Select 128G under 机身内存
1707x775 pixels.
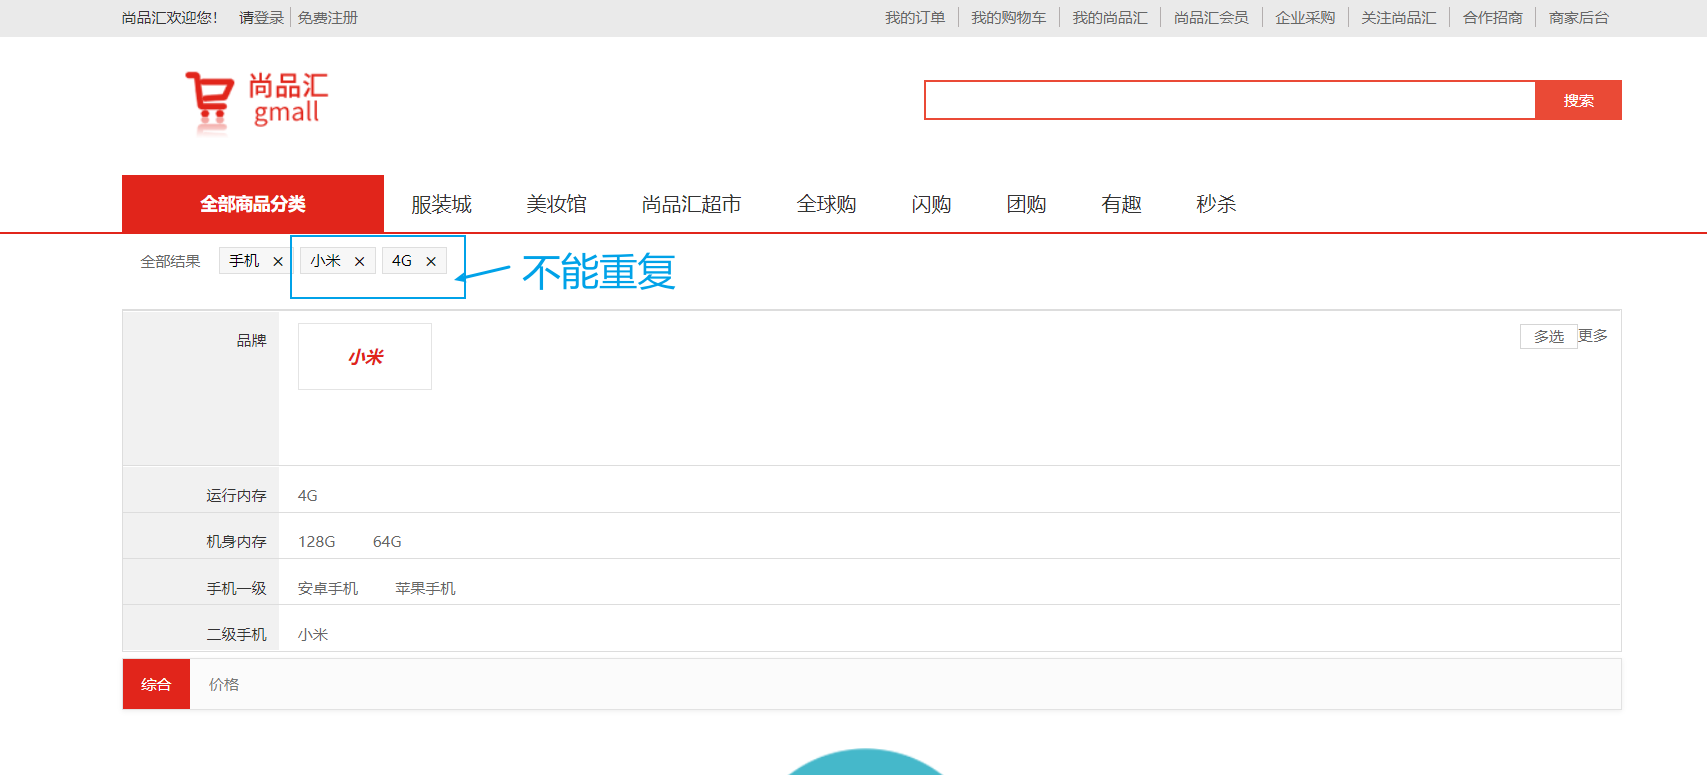point(317,542)
